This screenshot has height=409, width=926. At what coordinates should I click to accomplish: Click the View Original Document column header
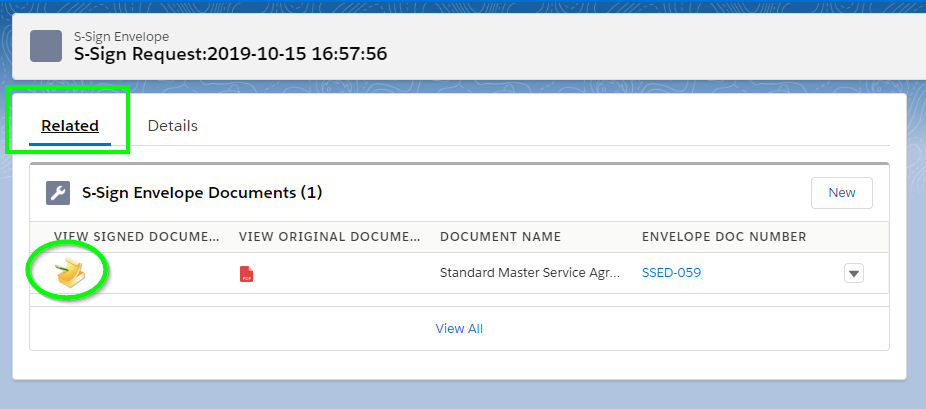pyautogui.click(x=330, y=237)
